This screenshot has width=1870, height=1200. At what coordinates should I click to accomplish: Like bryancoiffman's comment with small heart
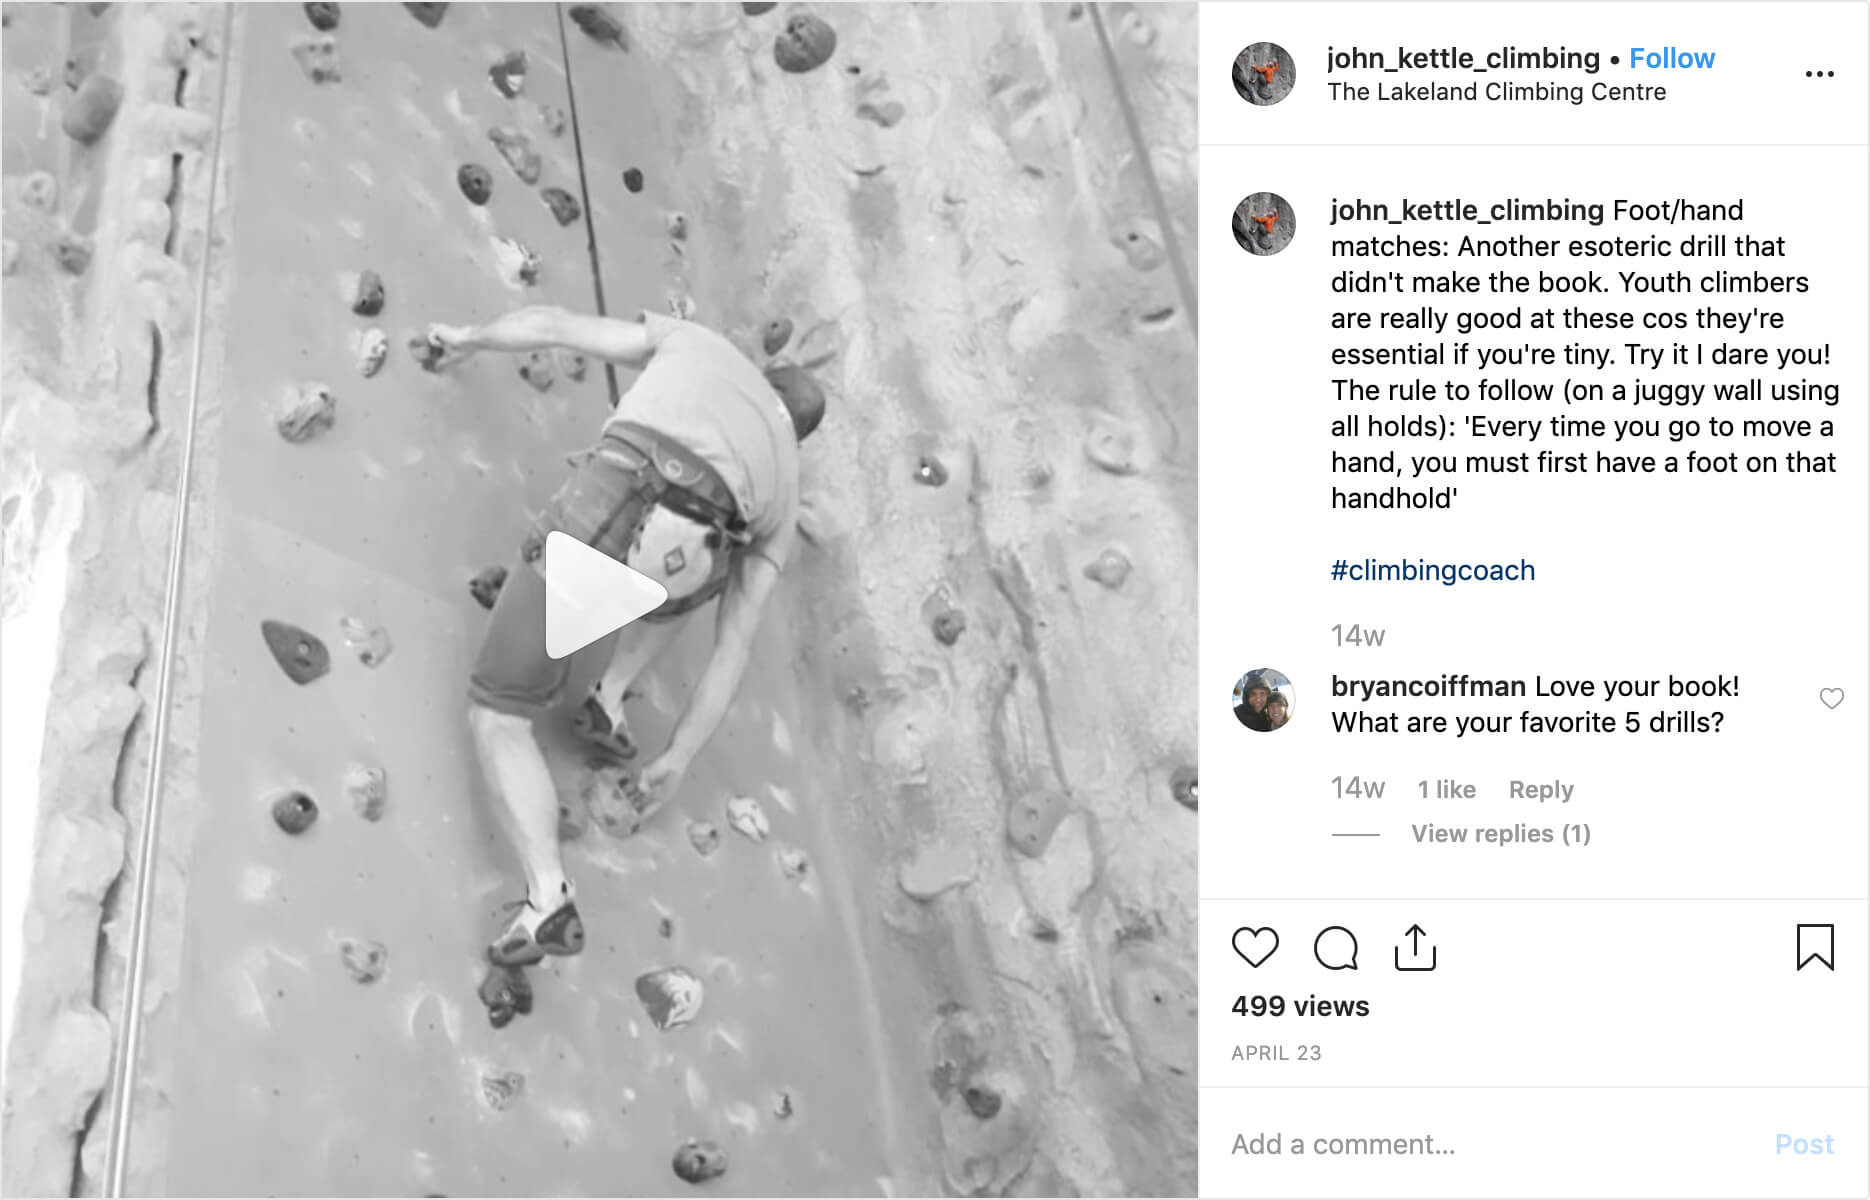[1831, 699]
